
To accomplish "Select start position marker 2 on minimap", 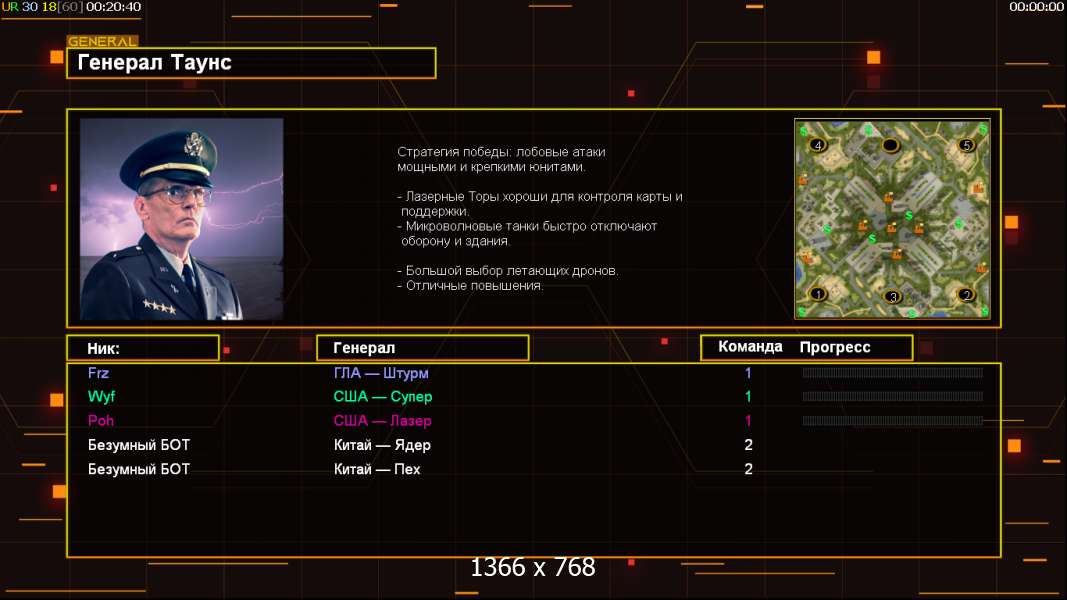I will [966, 295].
